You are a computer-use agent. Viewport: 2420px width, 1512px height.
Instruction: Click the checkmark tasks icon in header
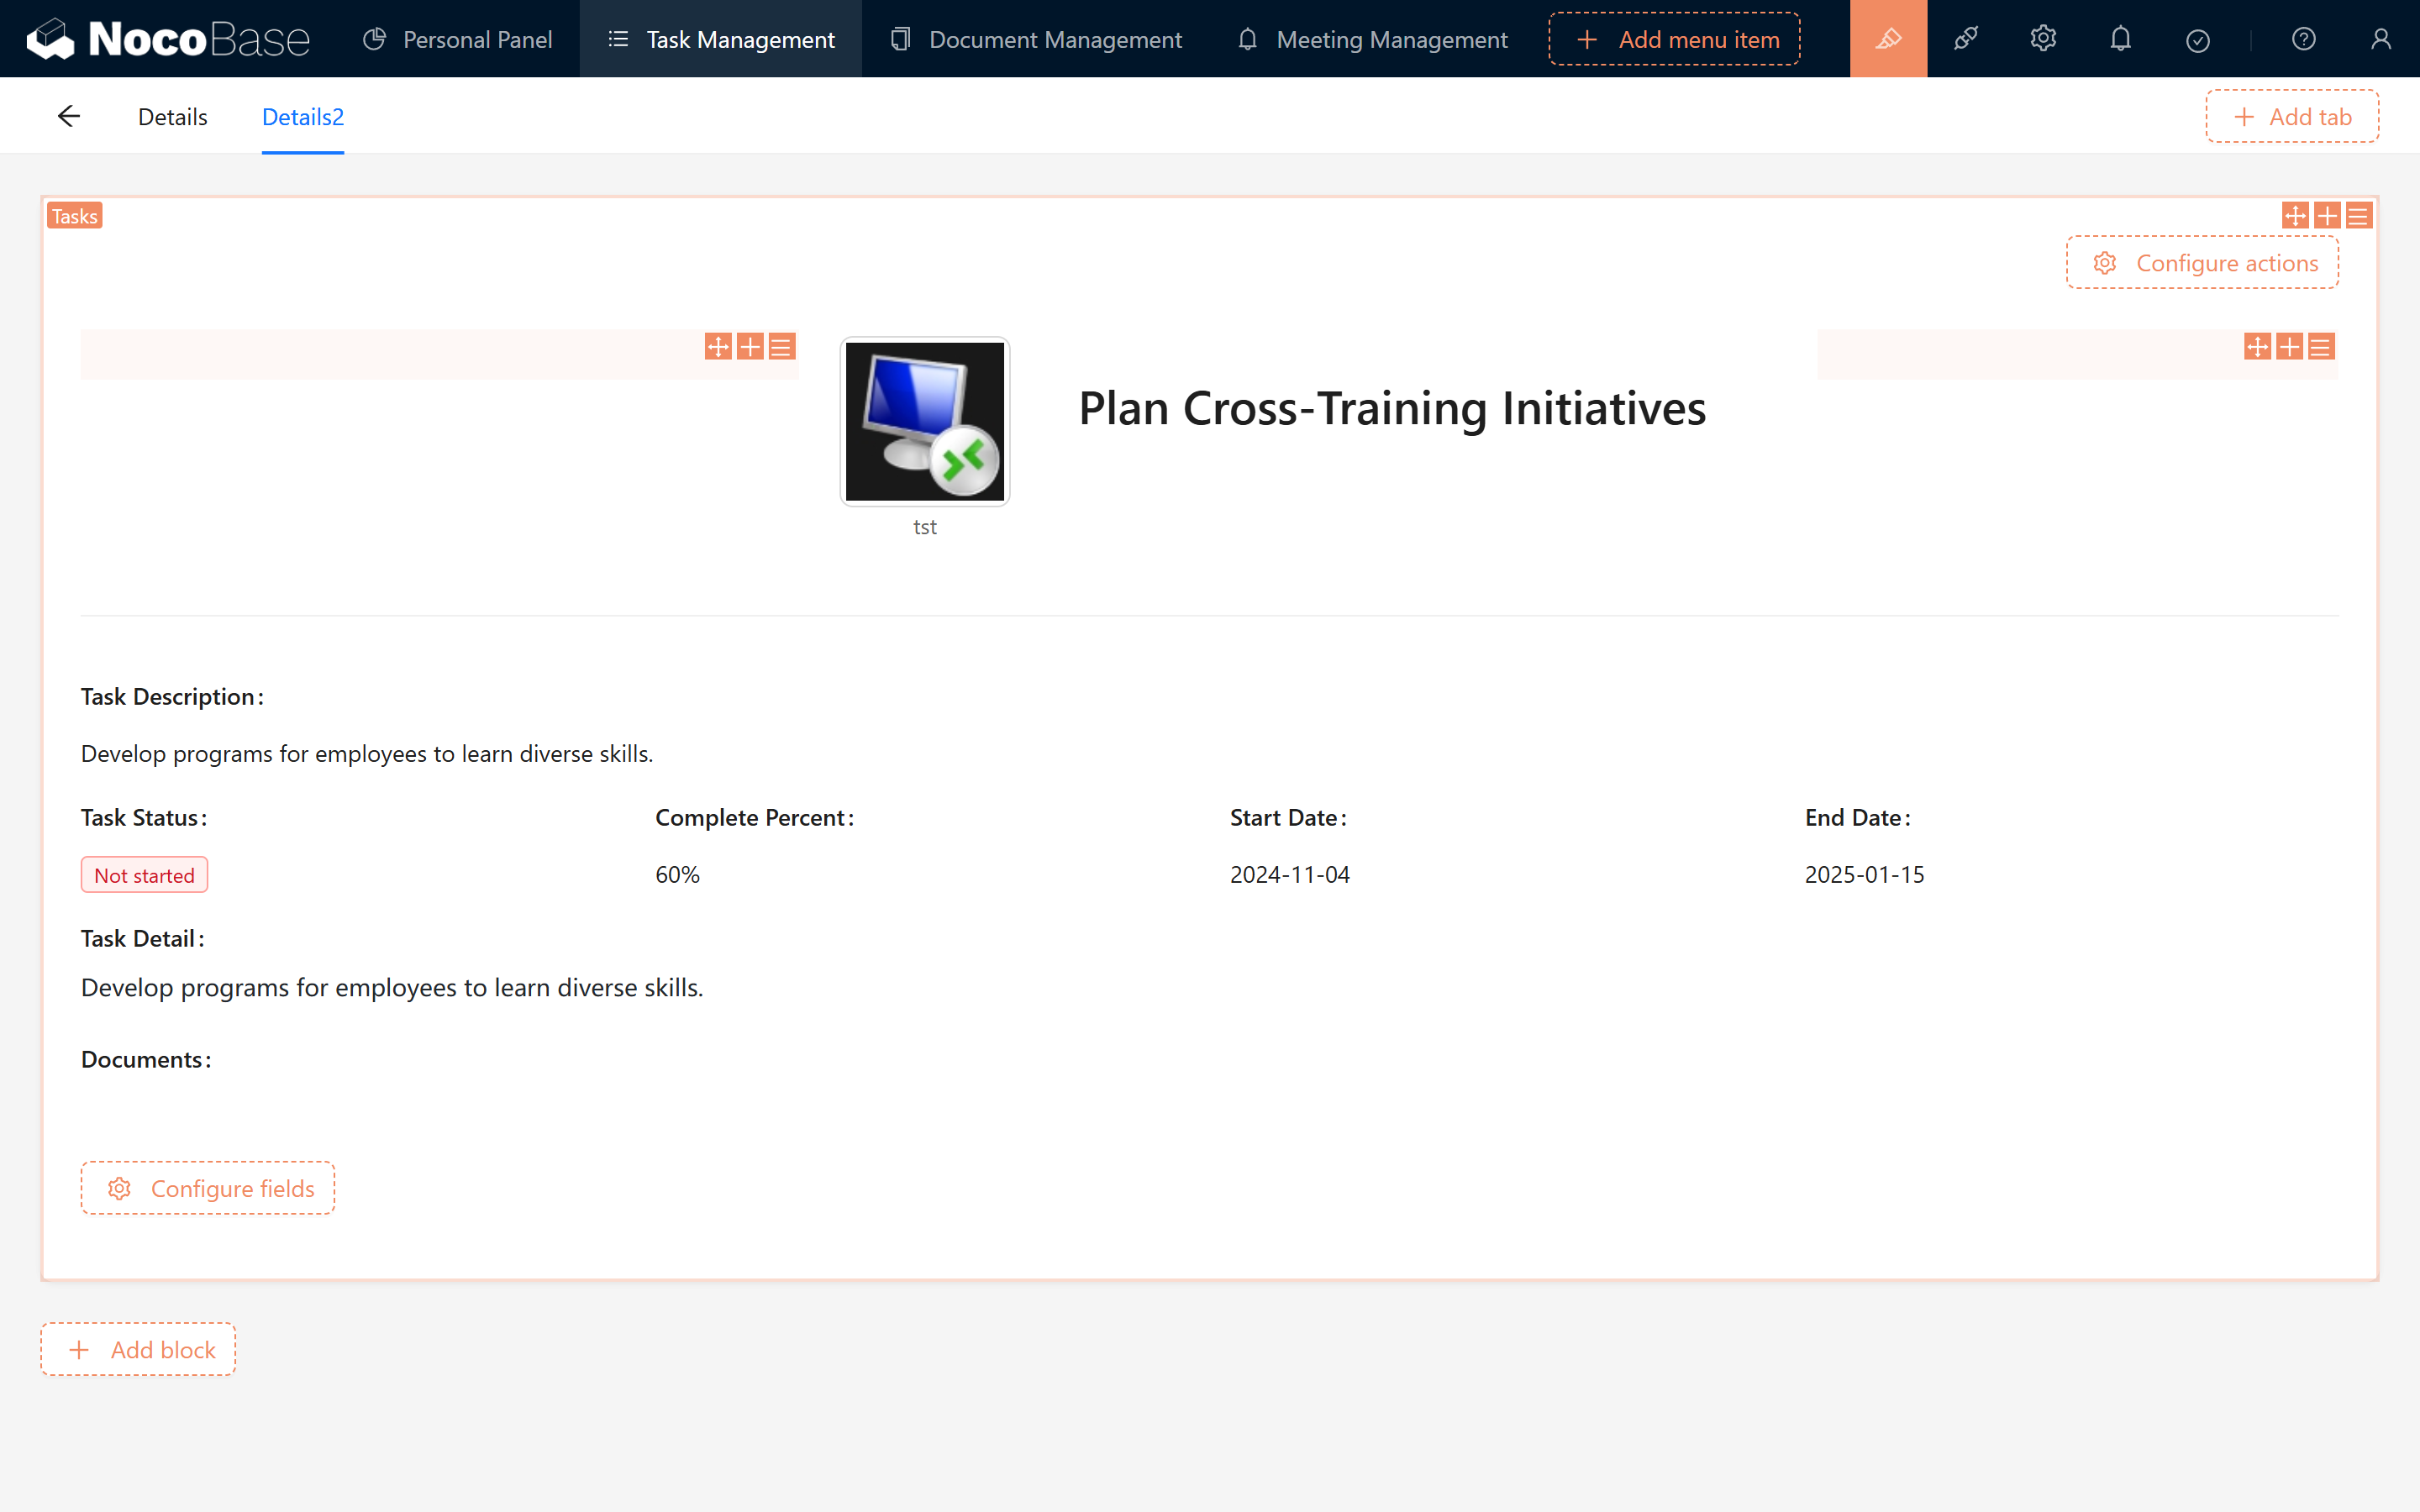[x=2197, y=40]
